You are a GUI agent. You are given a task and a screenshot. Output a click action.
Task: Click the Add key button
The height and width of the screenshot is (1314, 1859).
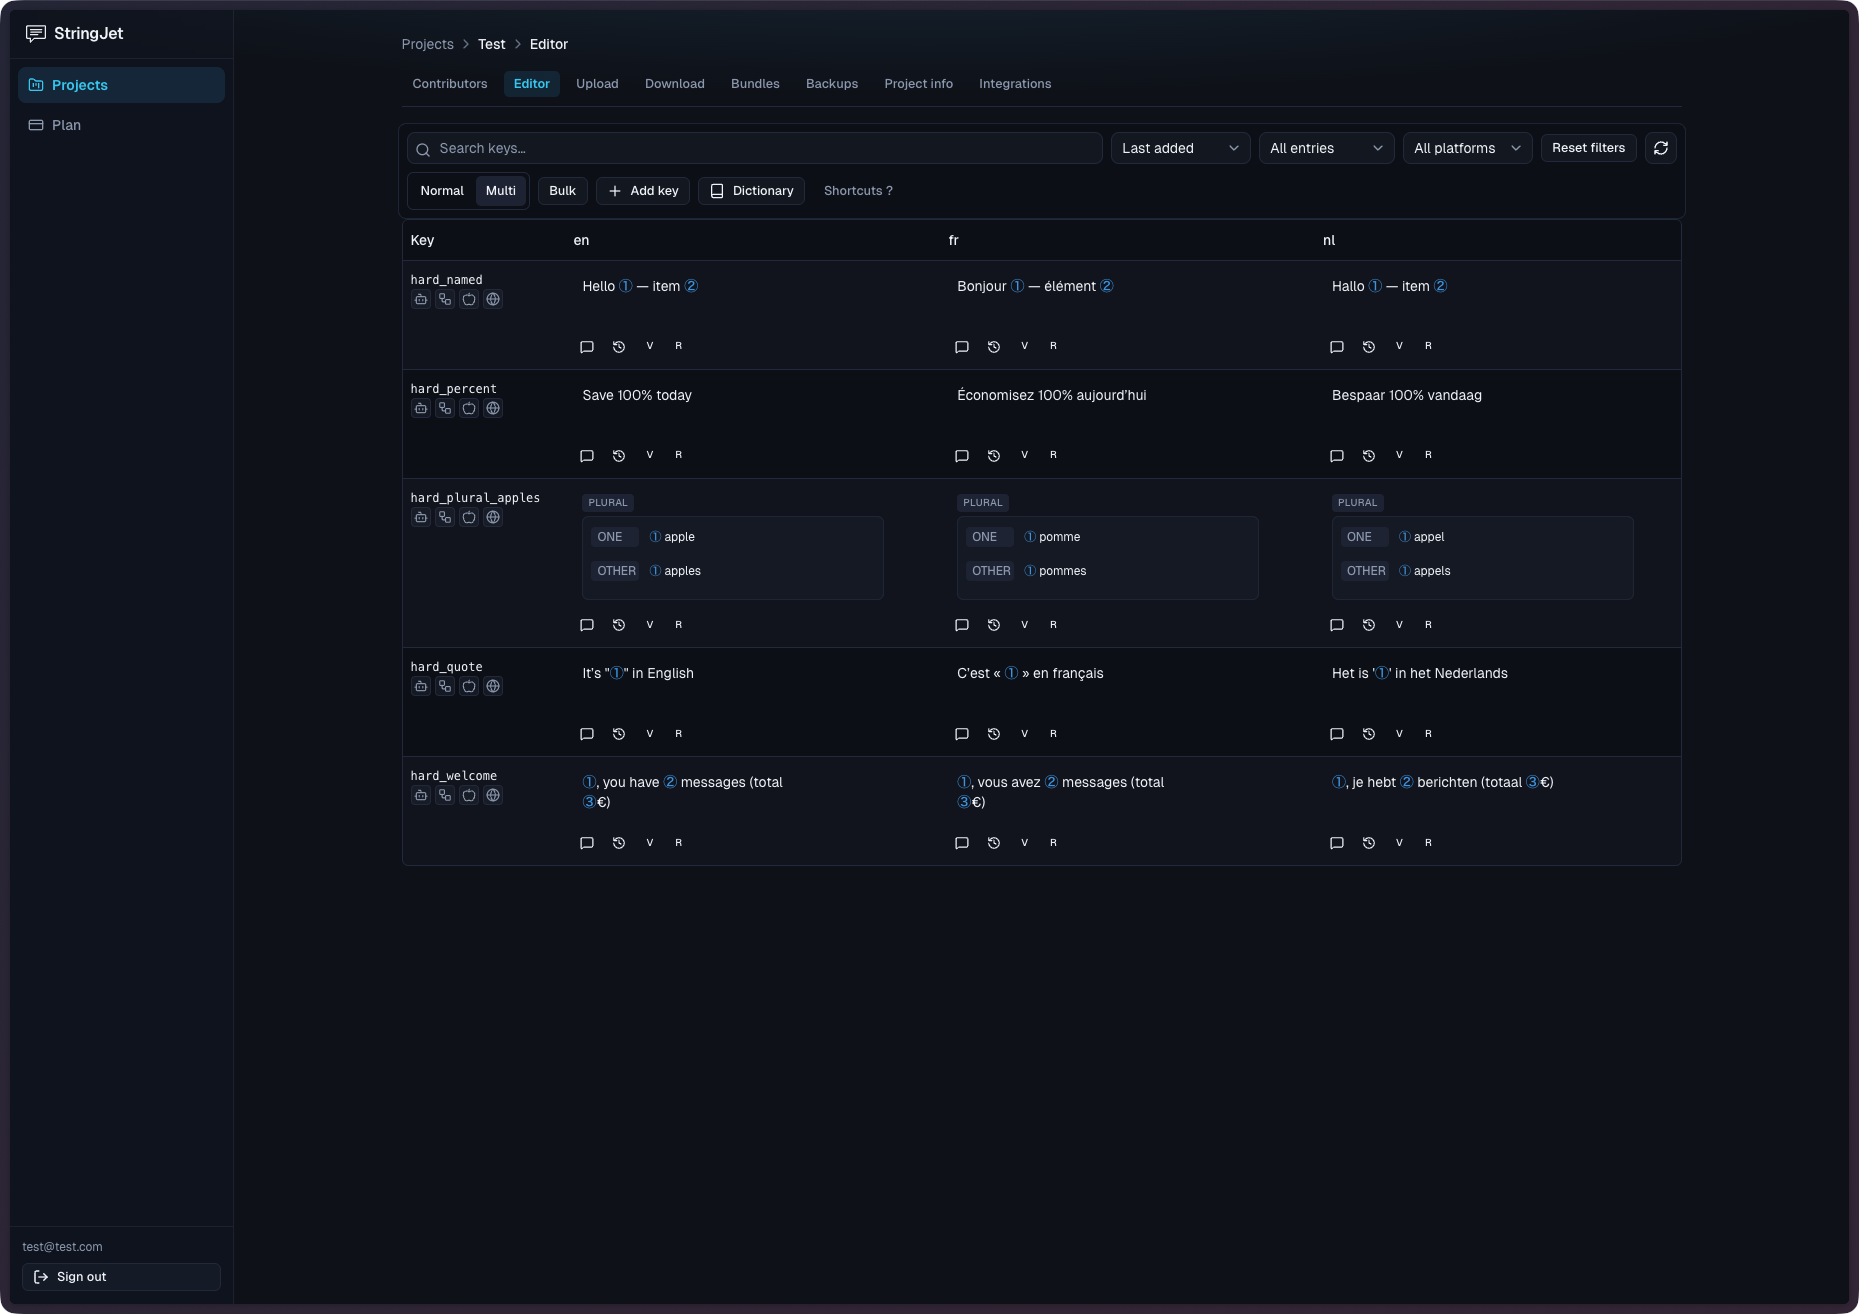[643, 191]
